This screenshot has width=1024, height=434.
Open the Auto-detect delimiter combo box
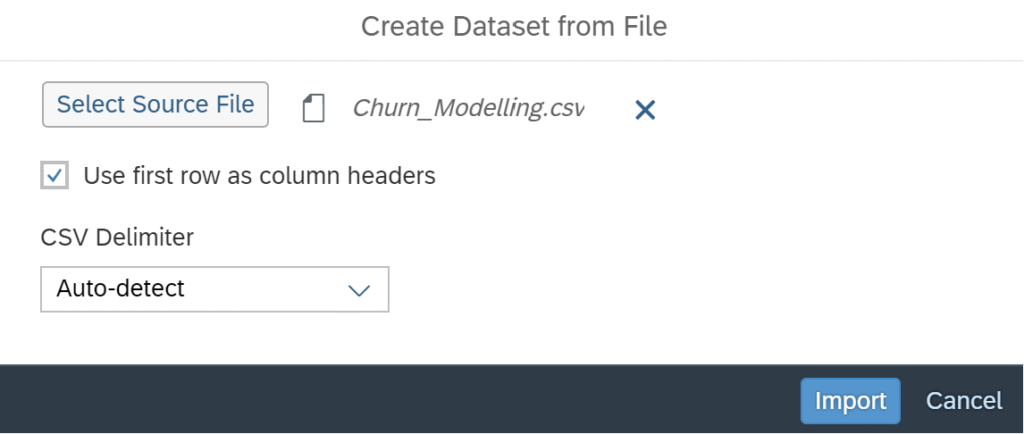215,289
